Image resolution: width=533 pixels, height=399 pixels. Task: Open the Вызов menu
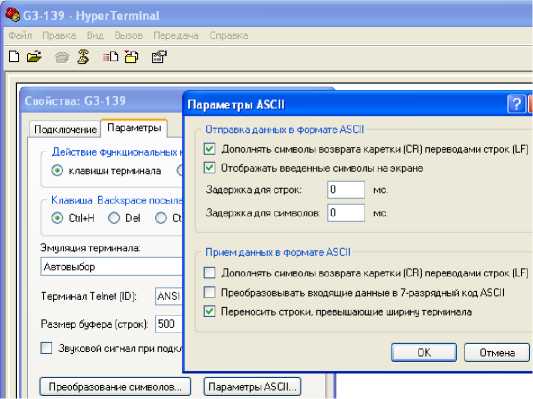click(x=128, y=35)
